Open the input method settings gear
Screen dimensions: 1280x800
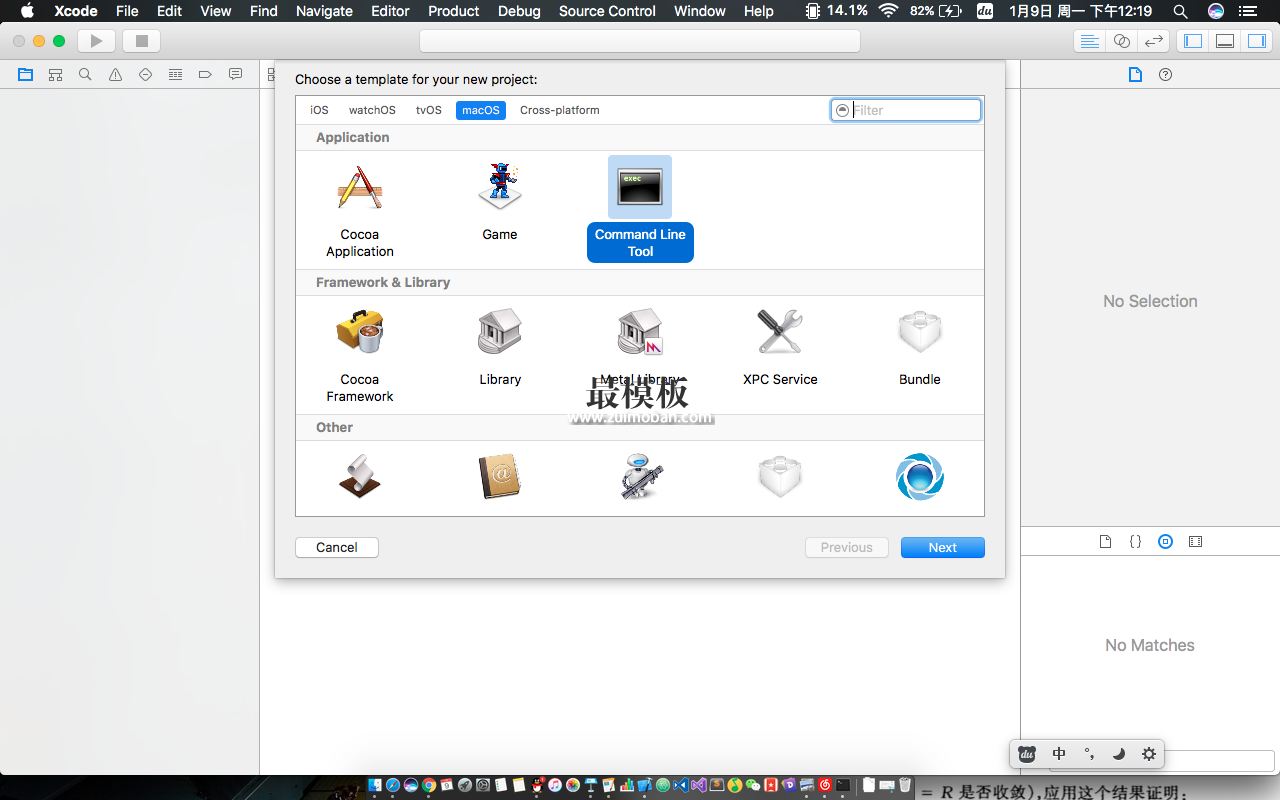[x=1149, y=754]
